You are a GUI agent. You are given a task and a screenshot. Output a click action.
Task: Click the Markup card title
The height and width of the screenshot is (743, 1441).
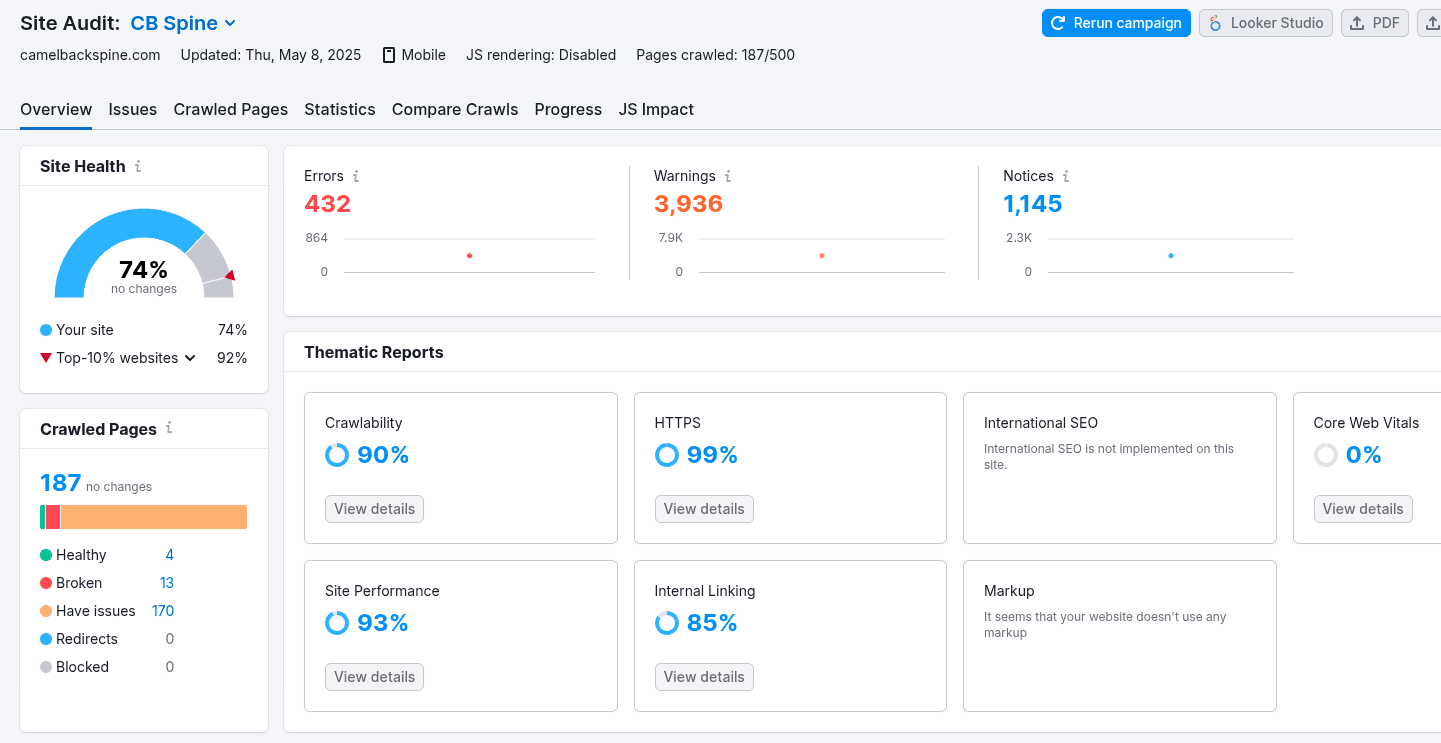(x=1009, y=591)
